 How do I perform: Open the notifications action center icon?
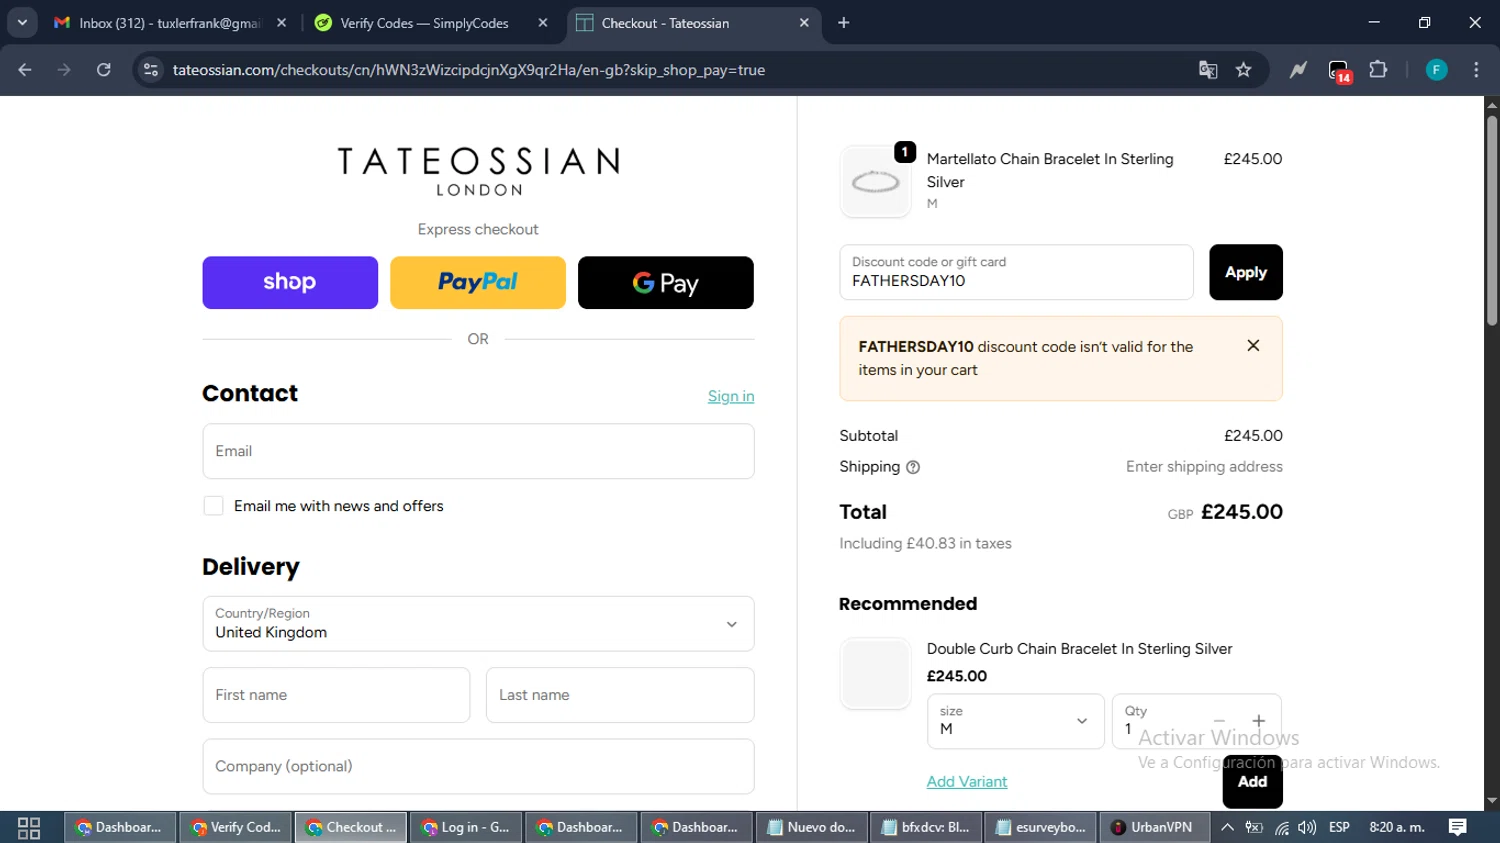1458,828
